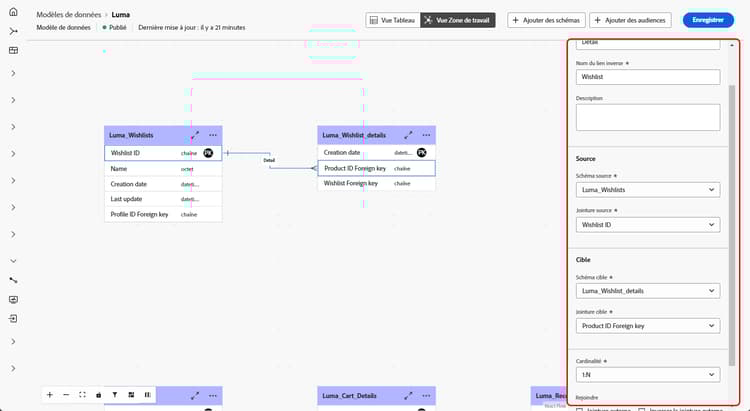Click the right panel vertical scrollbar
This screenshot has height=411, width=750.
click(731, 225)
